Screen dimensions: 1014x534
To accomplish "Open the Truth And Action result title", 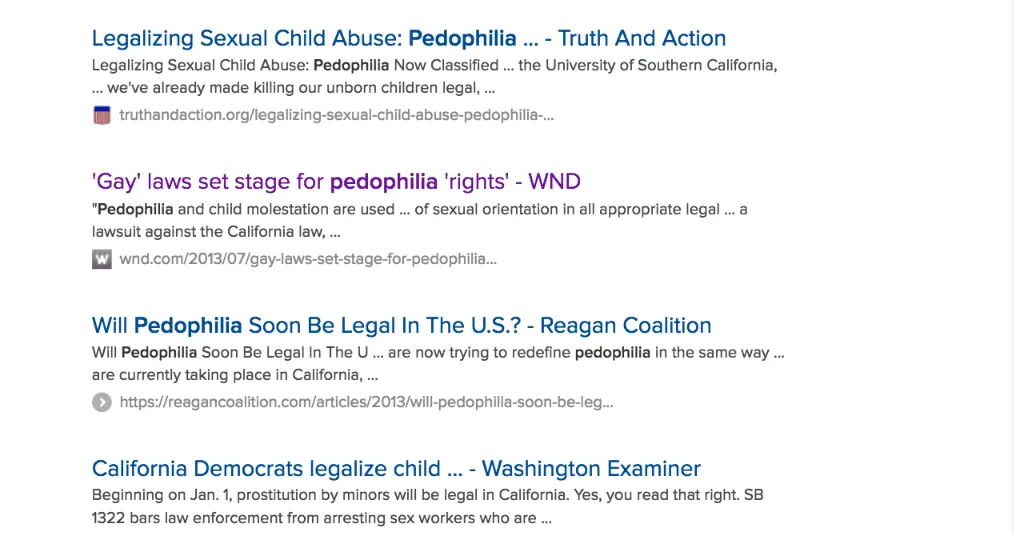I will [408, 39].
